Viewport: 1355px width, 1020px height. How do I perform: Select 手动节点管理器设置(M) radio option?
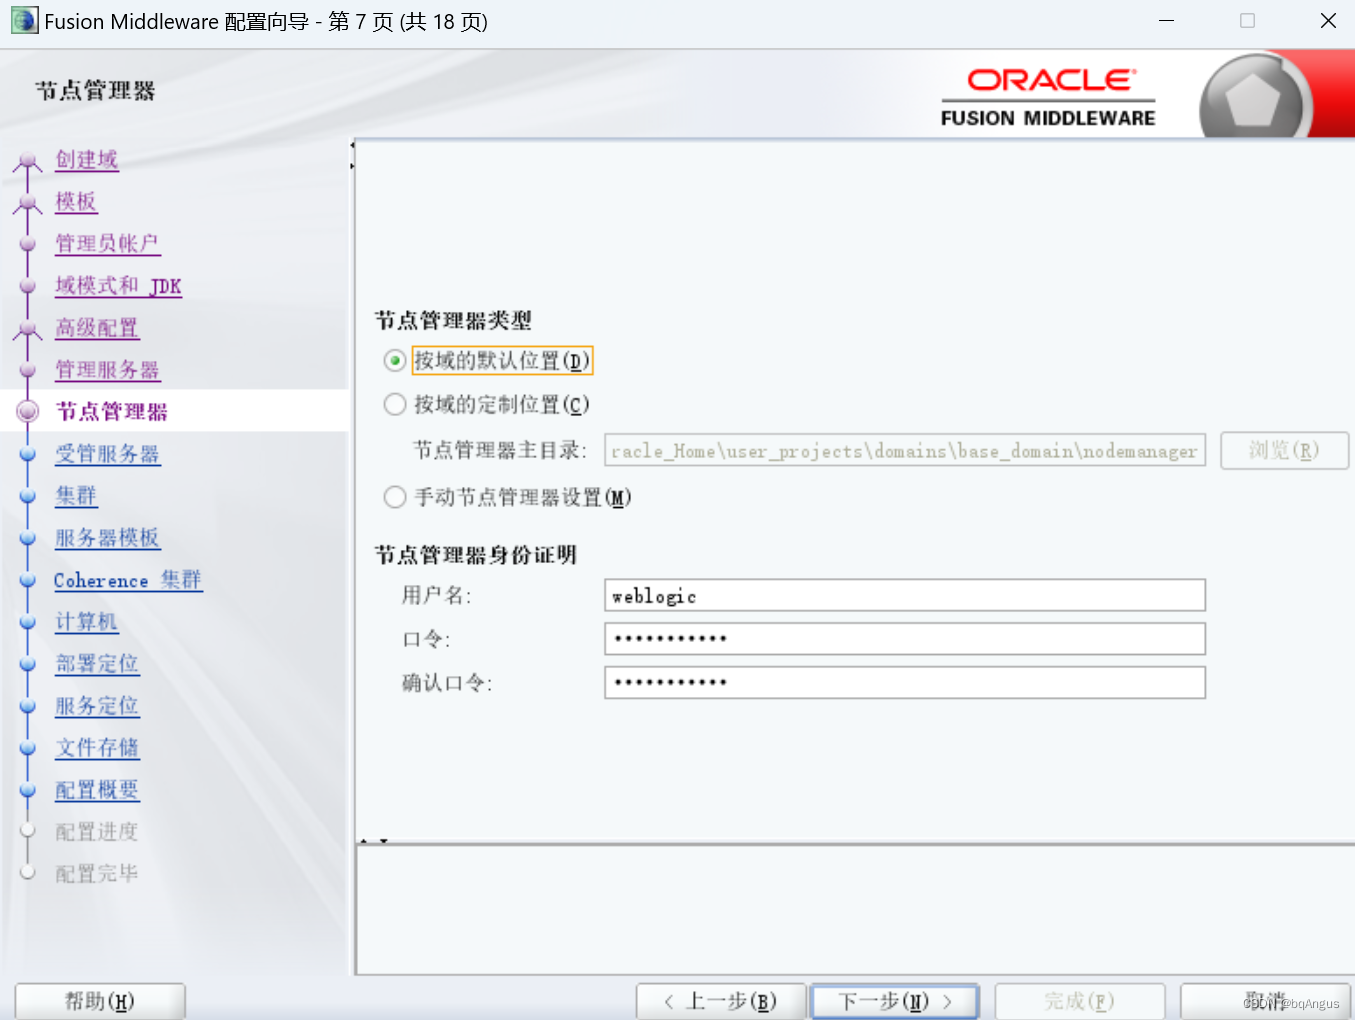(x=395, y=497)
